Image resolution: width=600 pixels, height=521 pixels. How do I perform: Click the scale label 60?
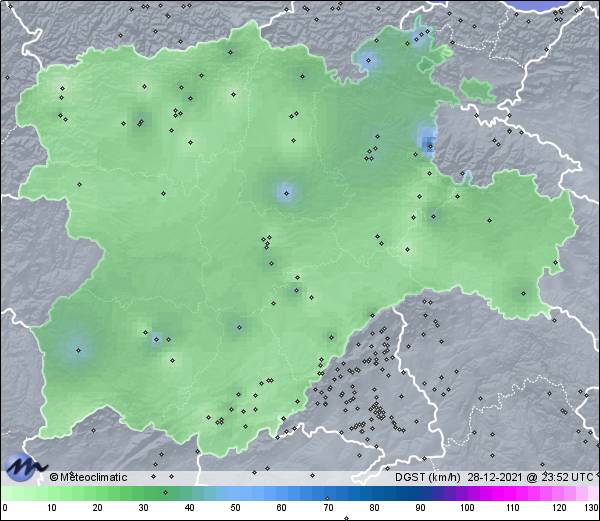(282, 508)
